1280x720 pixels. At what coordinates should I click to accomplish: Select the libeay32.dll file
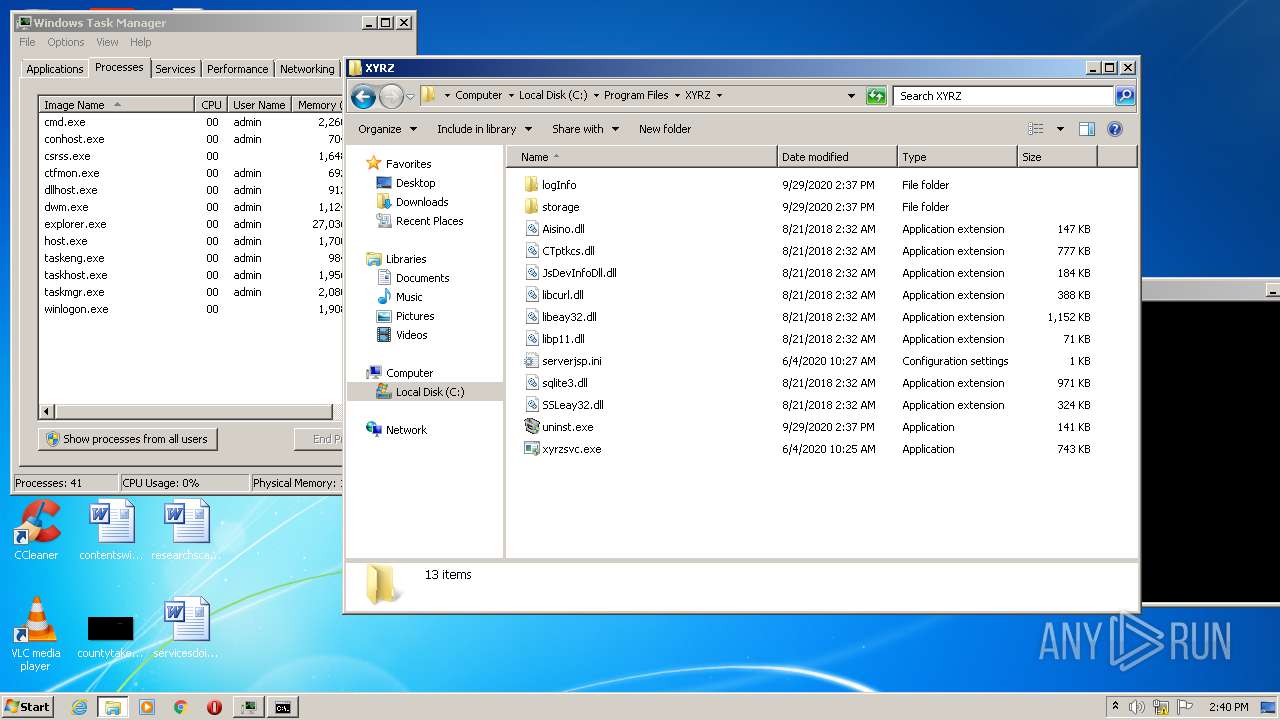[x=569, y=317]
